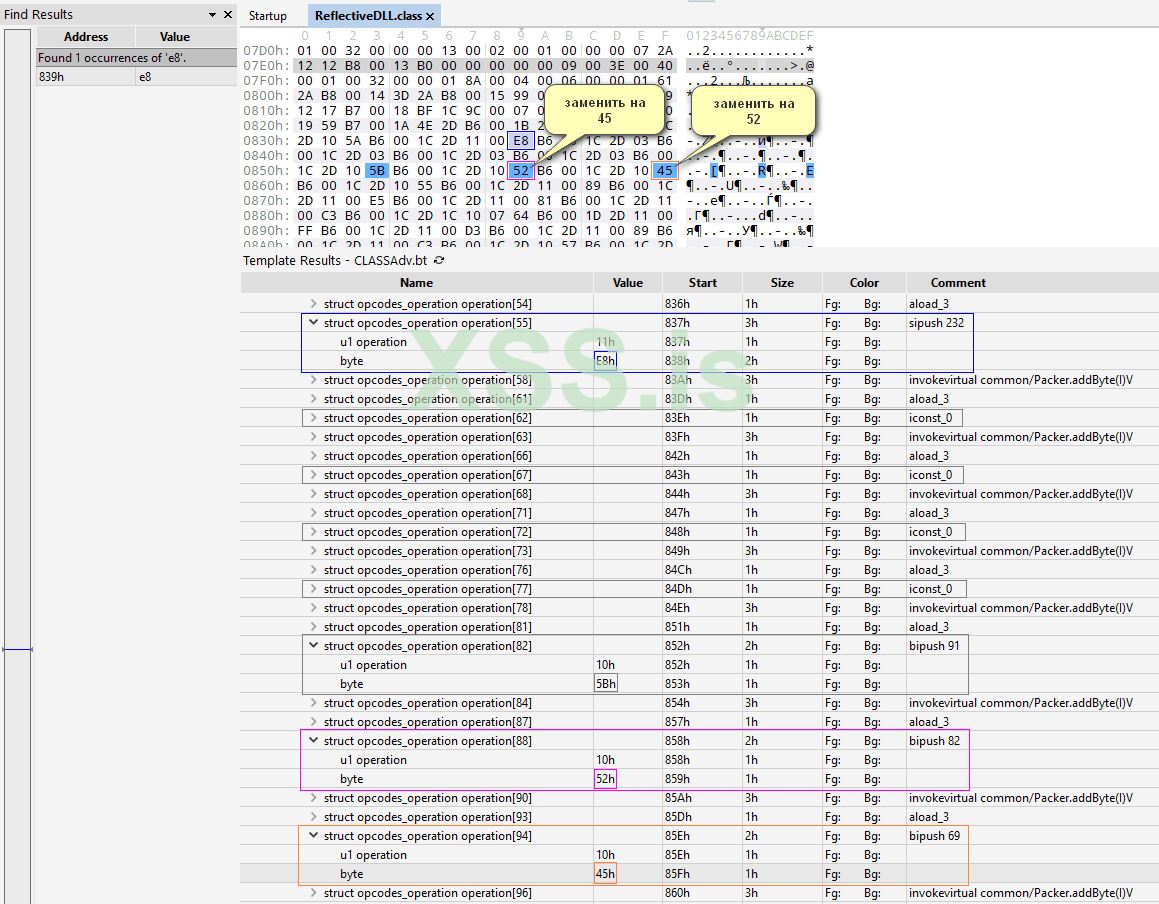Collapse the operation[55] struct node
Image resolution: width=1159 pixels, height=904 pixels.
314,323
